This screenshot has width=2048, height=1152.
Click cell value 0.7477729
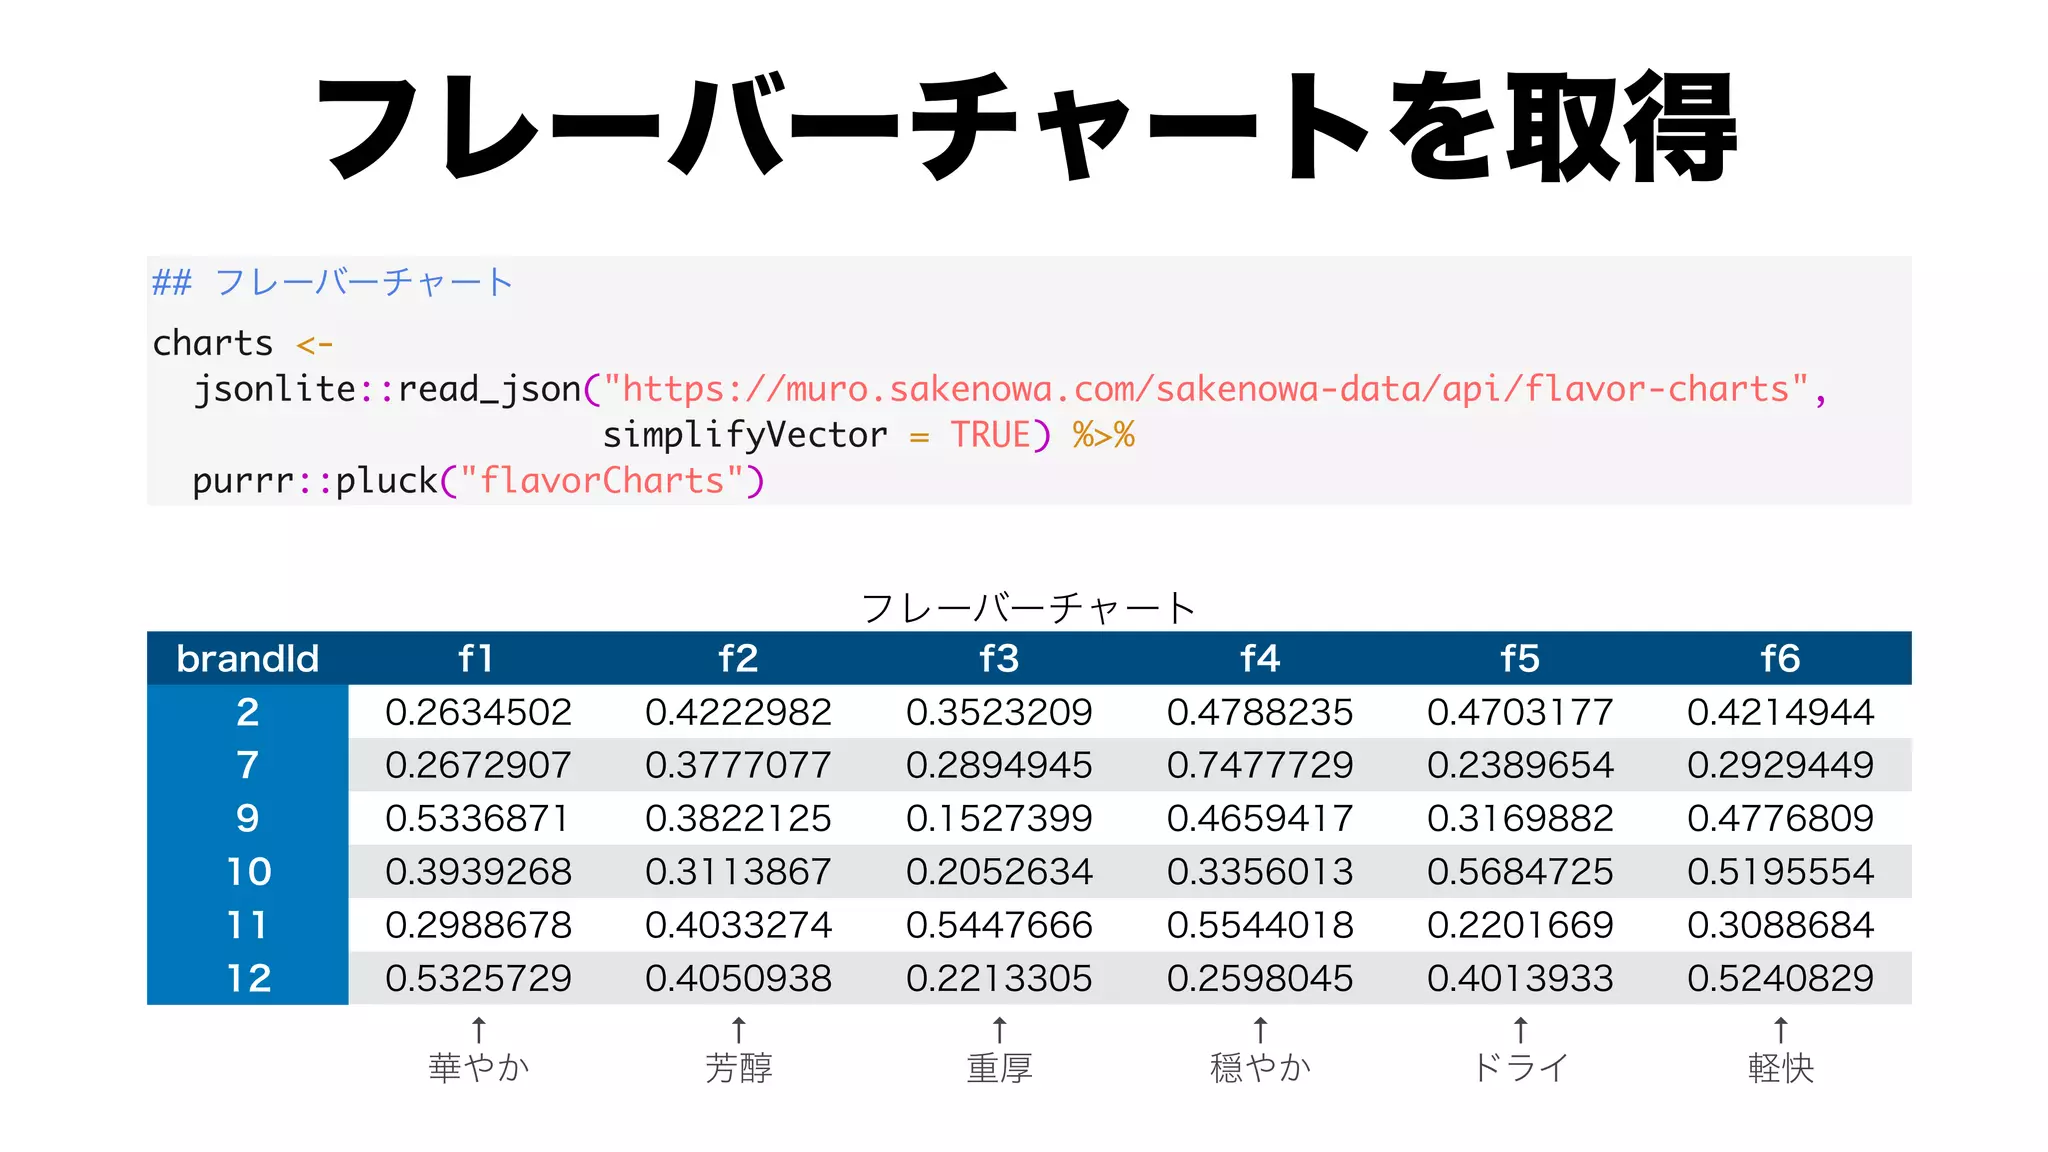click(x=1260, y=765)
